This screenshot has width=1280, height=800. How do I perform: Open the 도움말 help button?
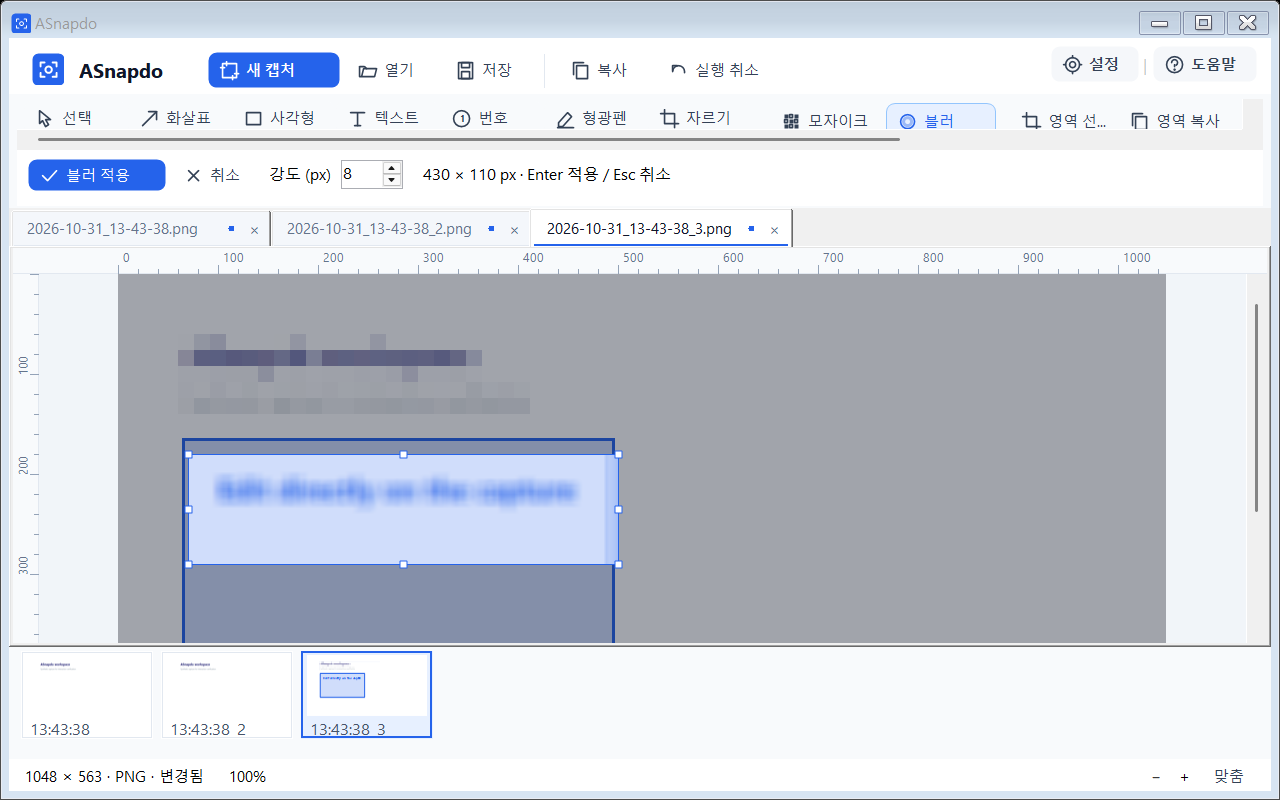(1203, 65)
